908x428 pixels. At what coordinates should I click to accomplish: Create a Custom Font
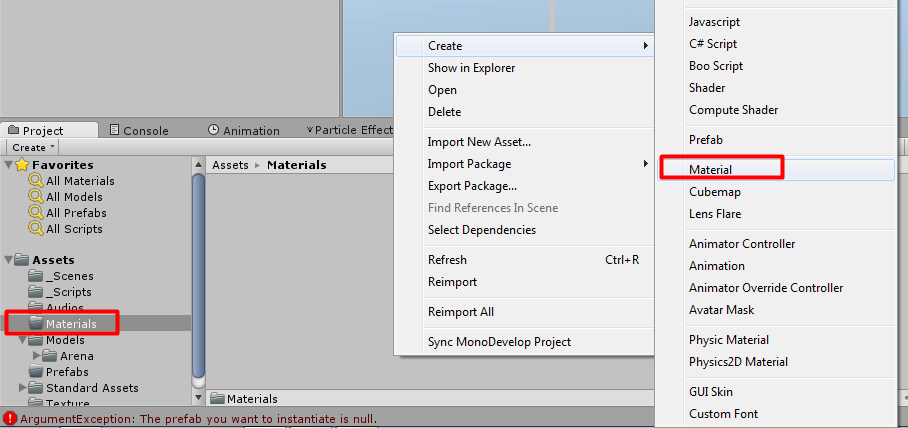[x=723, y=415]
